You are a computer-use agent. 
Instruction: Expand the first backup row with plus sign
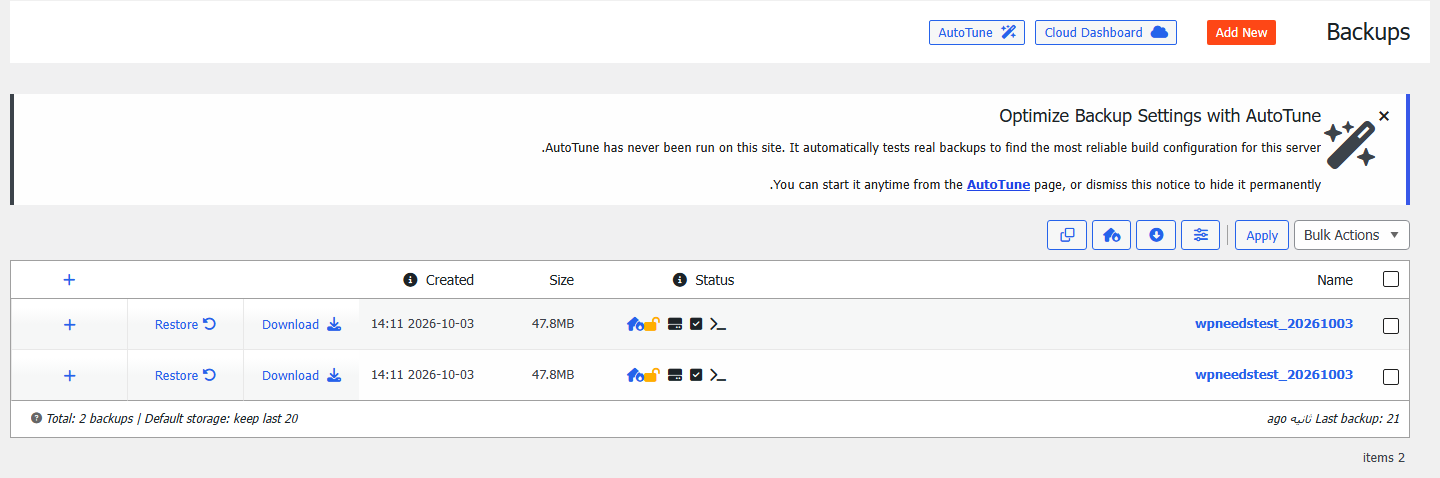click(x=69, y=324)
